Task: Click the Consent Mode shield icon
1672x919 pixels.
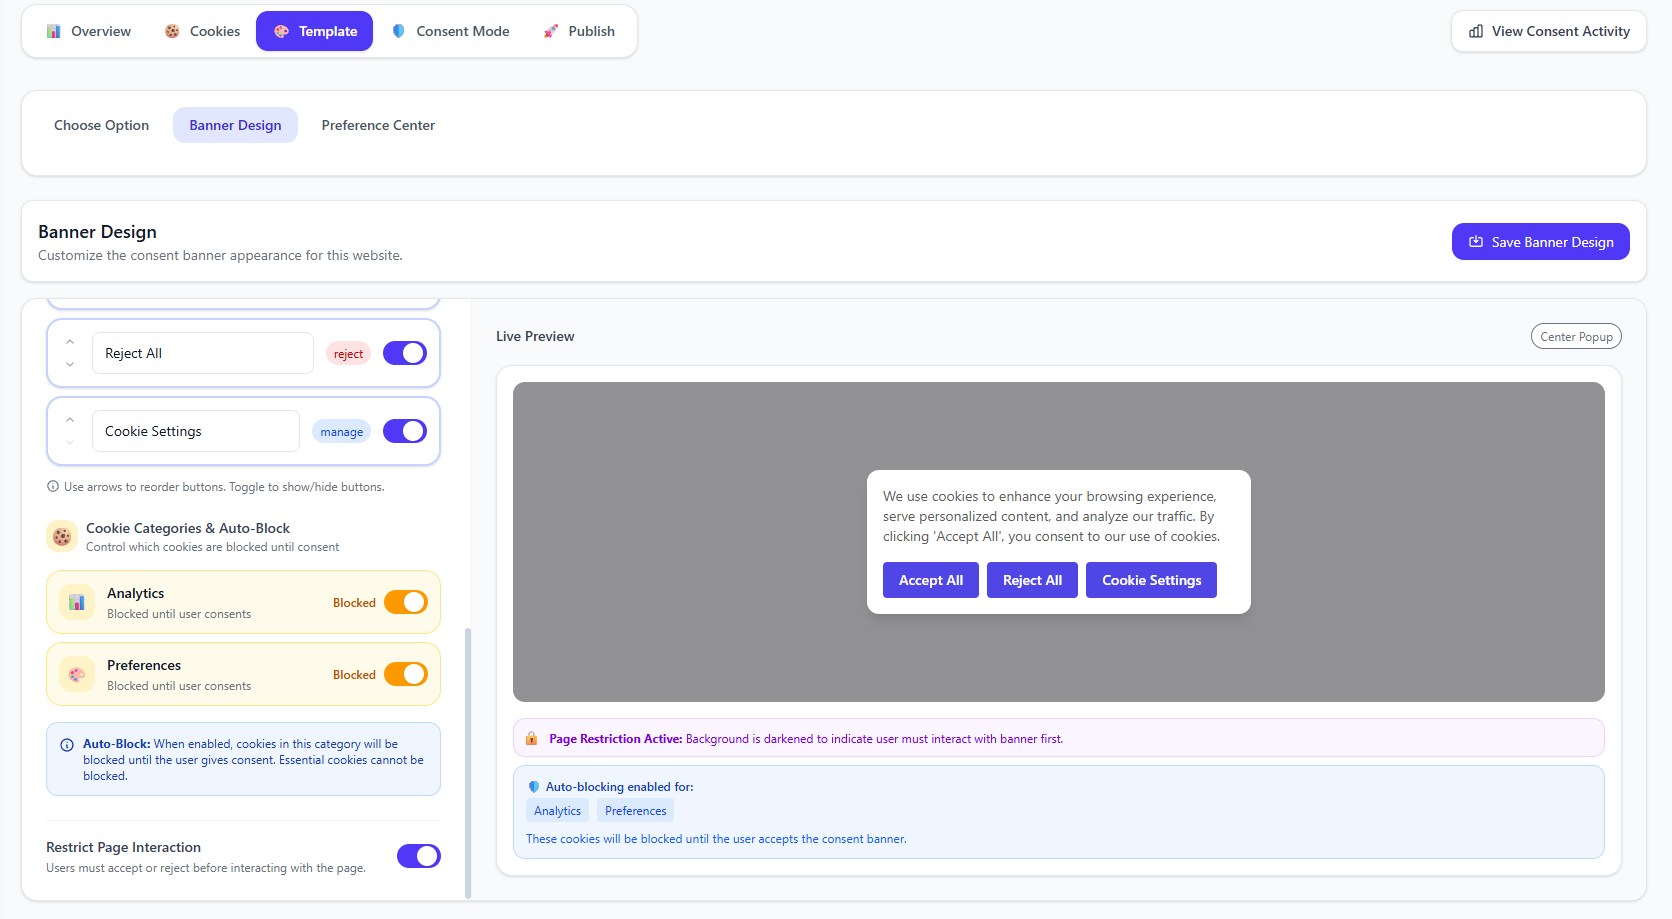Action: click(x=399, y=32)
